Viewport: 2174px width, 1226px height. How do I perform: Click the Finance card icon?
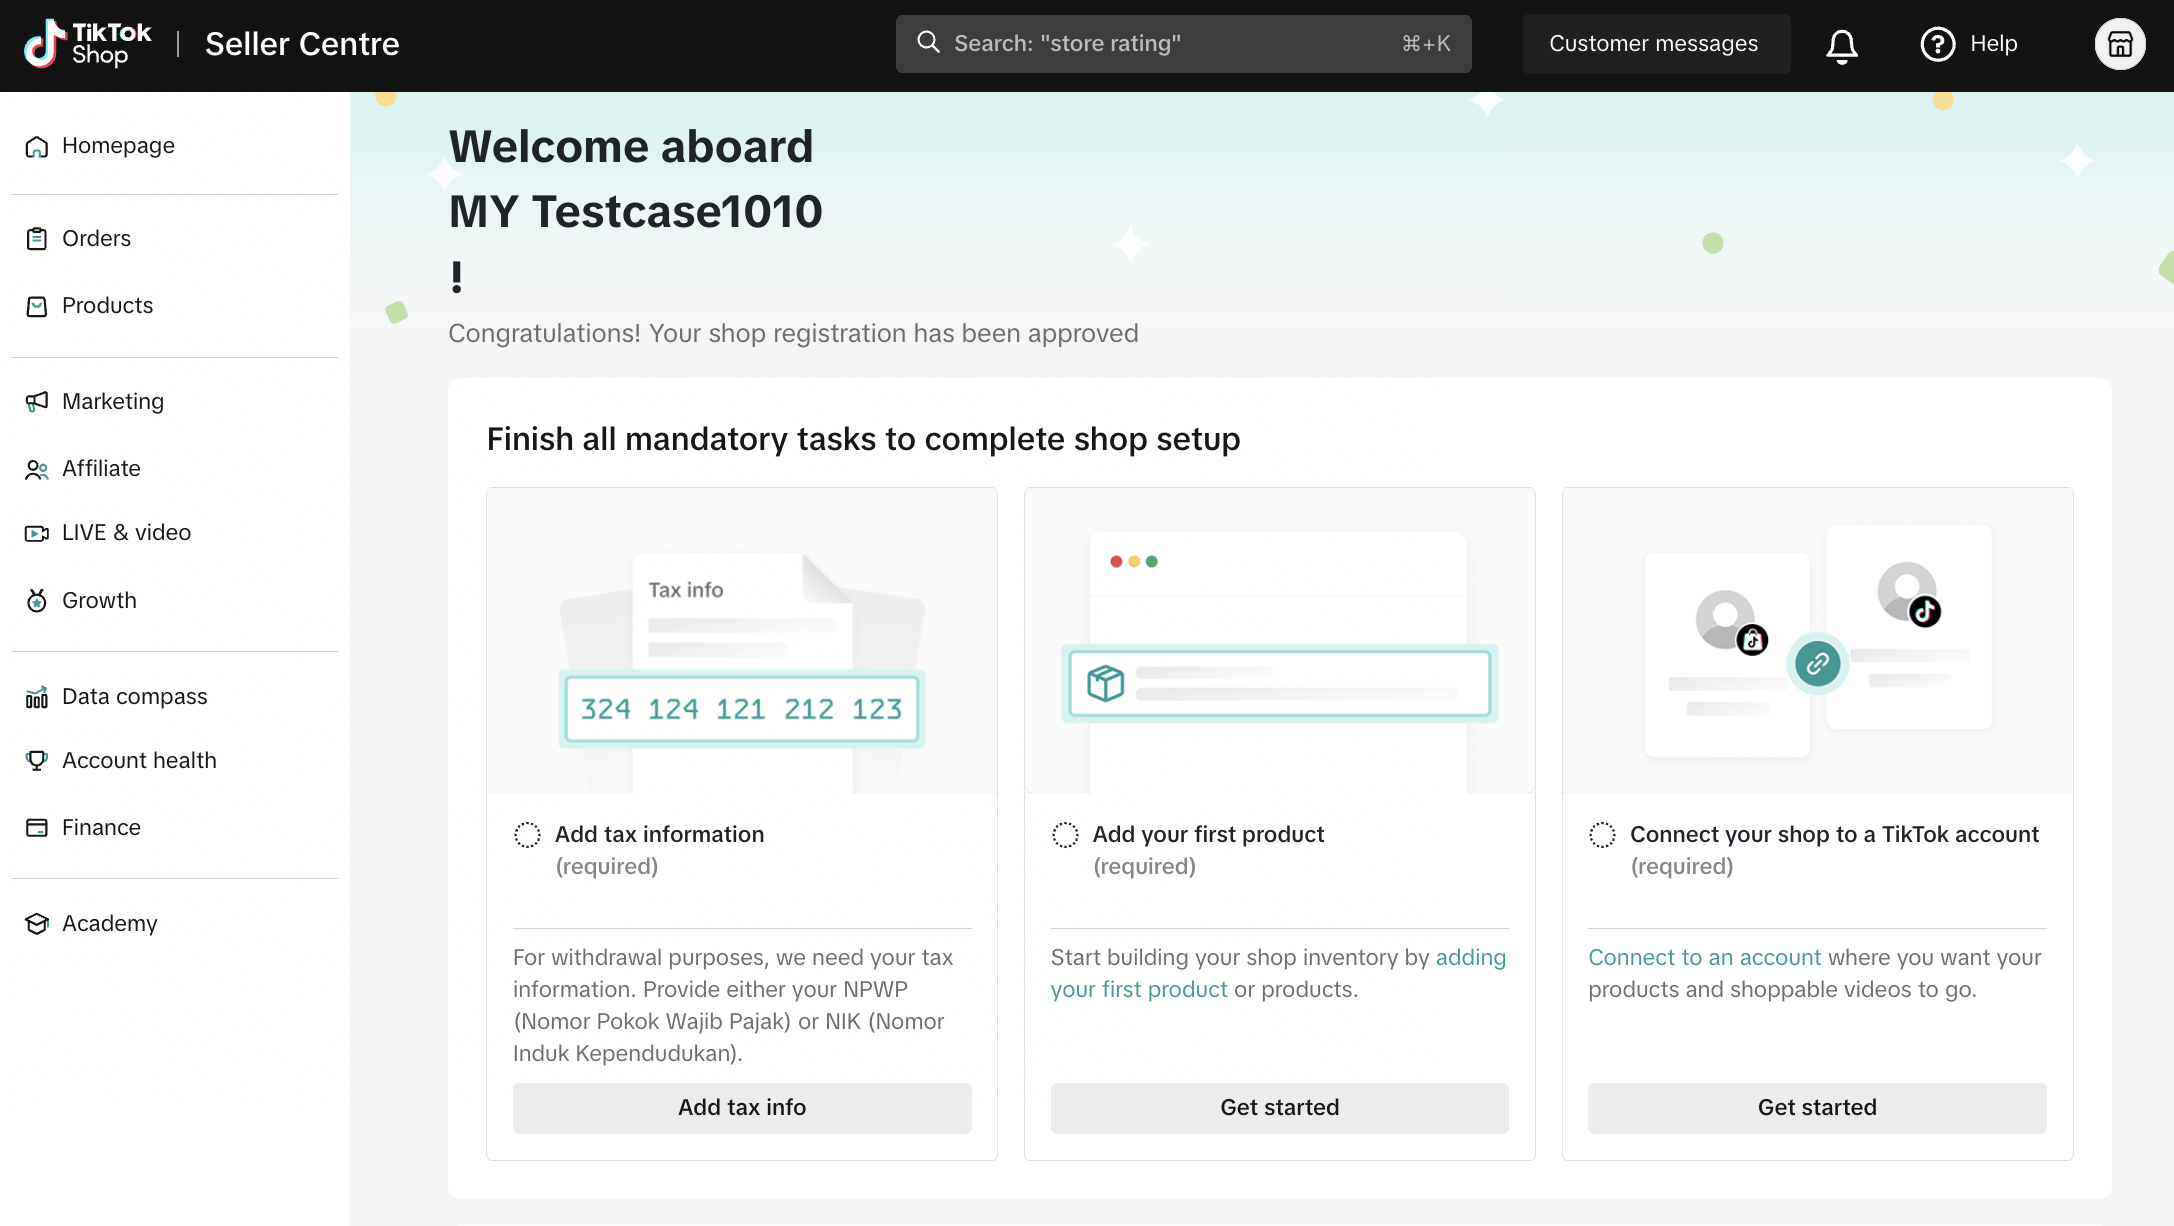[37, 828]
